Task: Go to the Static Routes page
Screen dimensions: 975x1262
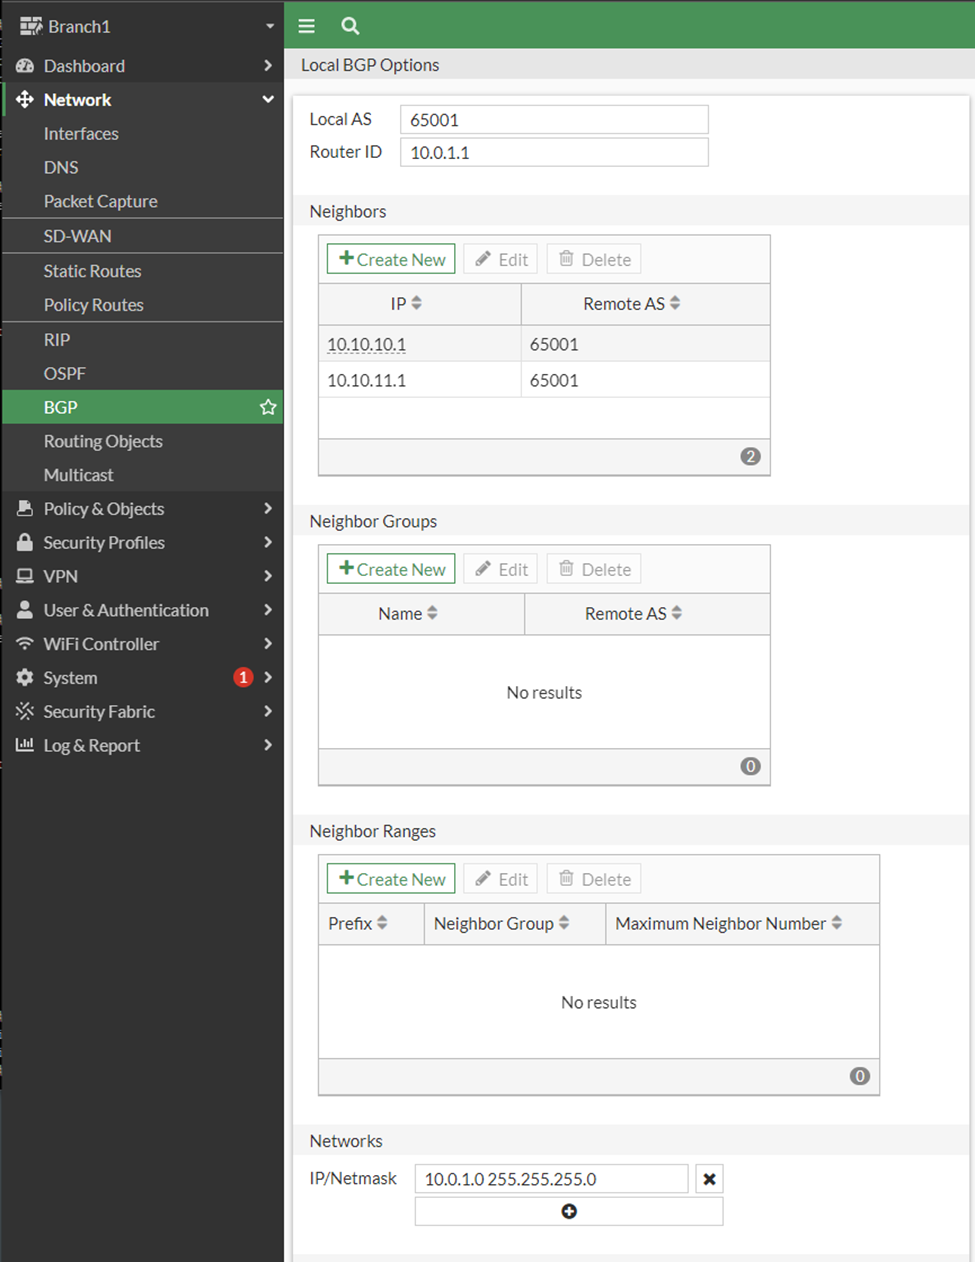Action: (x=92, y=271)
